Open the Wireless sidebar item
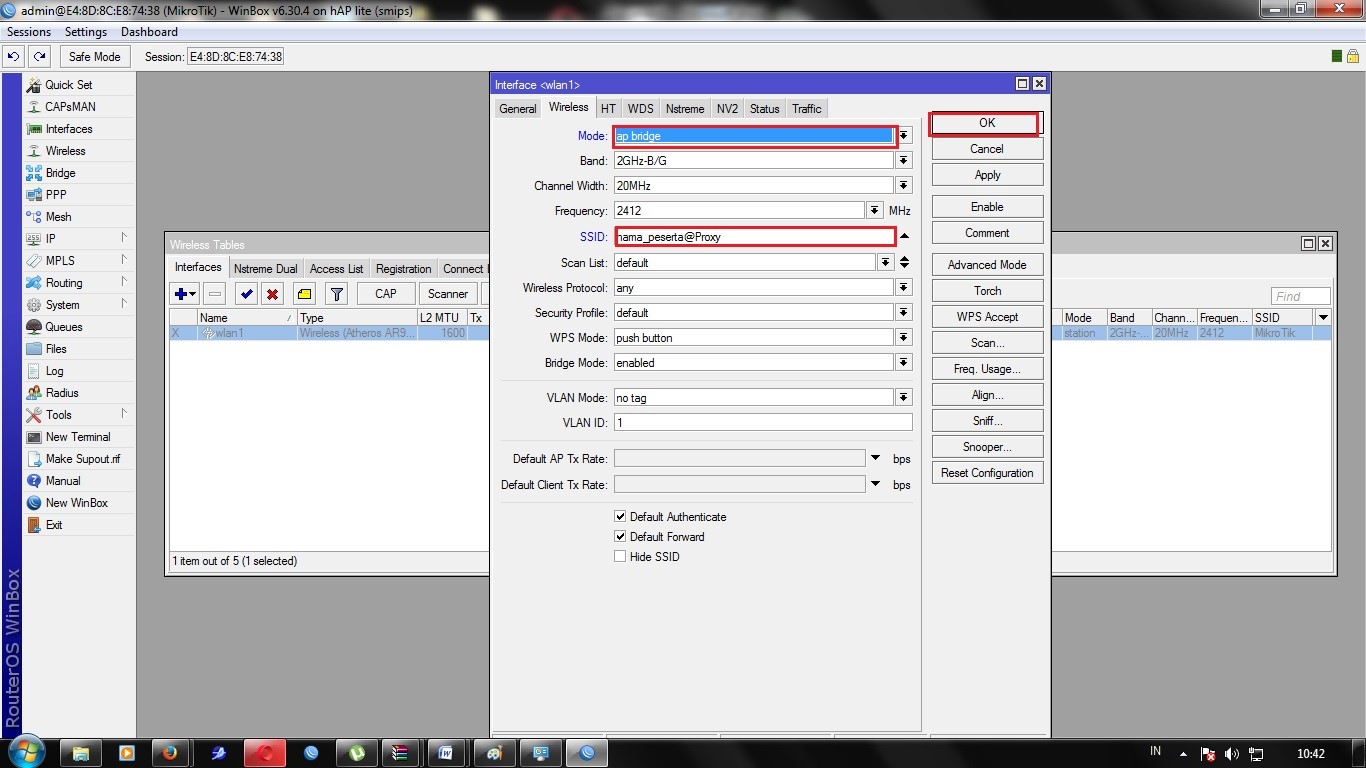1366x768 pixels. (65, 151)
